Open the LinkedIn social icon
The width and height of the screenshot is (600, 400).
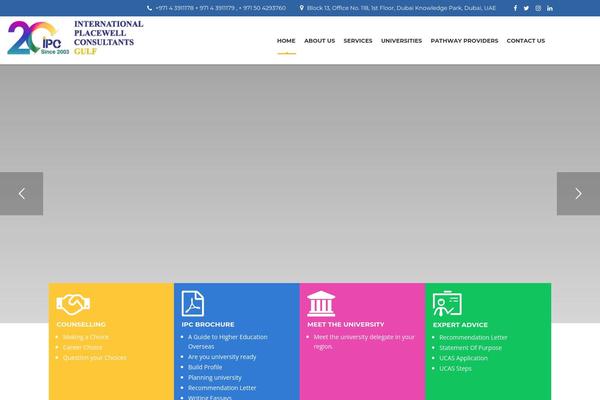pyautogui.click(x=550, y=8)
